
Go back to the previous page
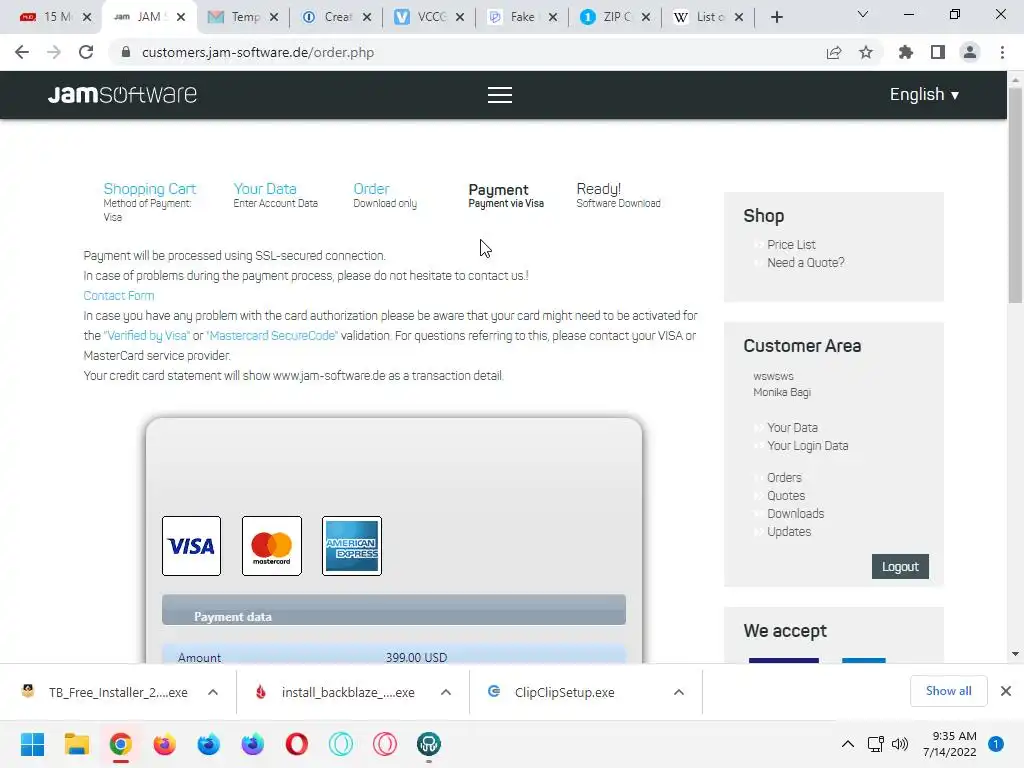click(x=22, y=52)
